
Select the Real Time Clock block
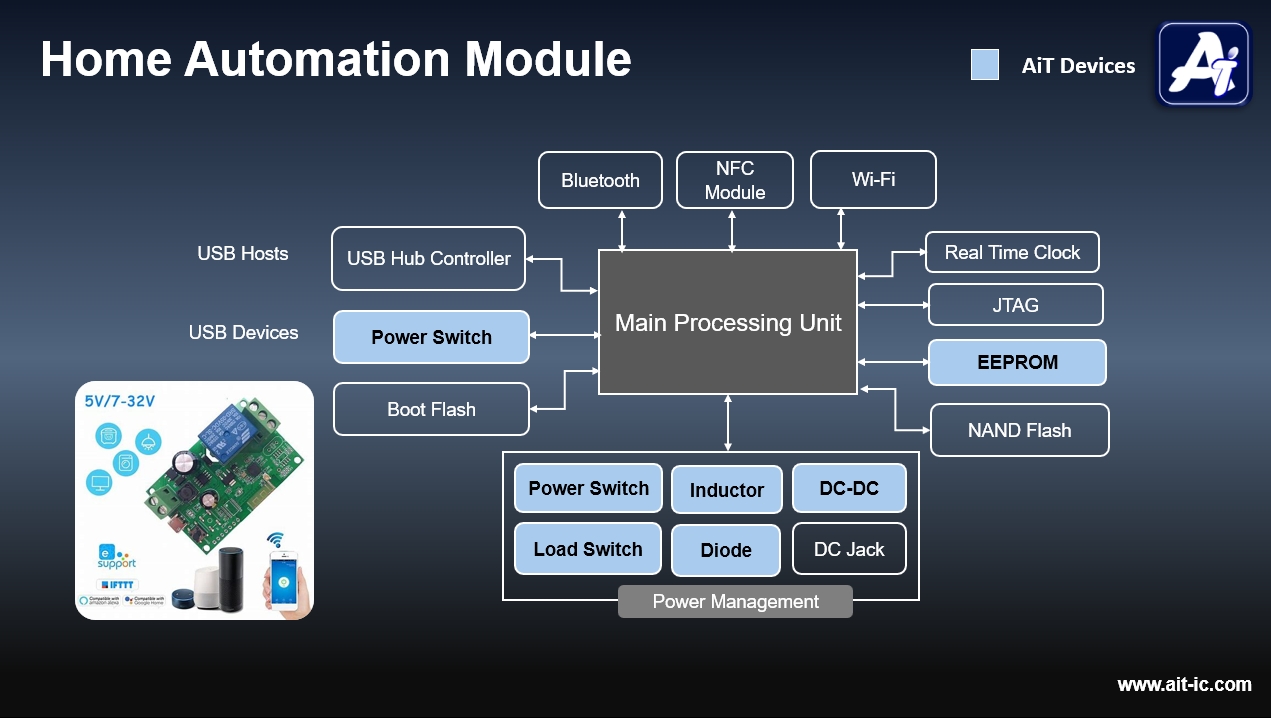click(1011, 252)
